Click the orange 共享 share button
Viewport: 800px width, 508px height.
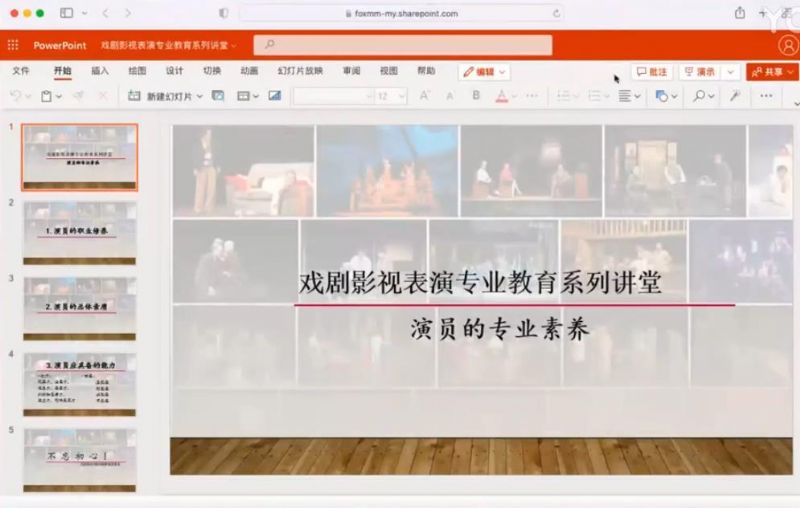[771, 72]
